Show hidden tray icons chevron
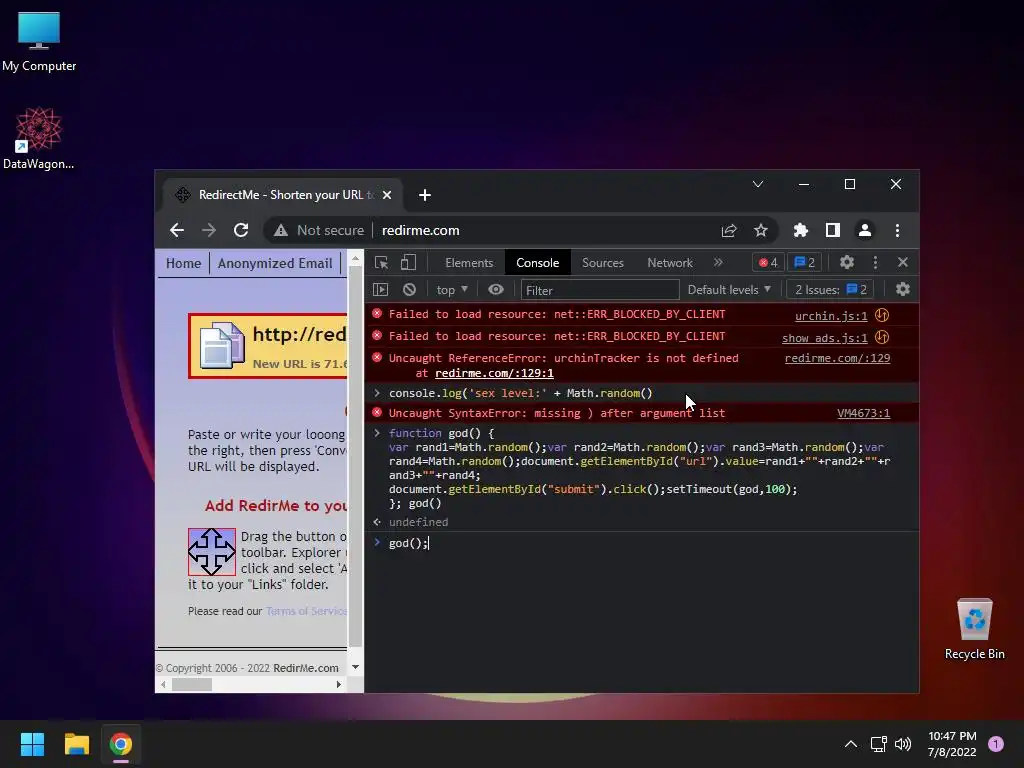 (851, 744)
